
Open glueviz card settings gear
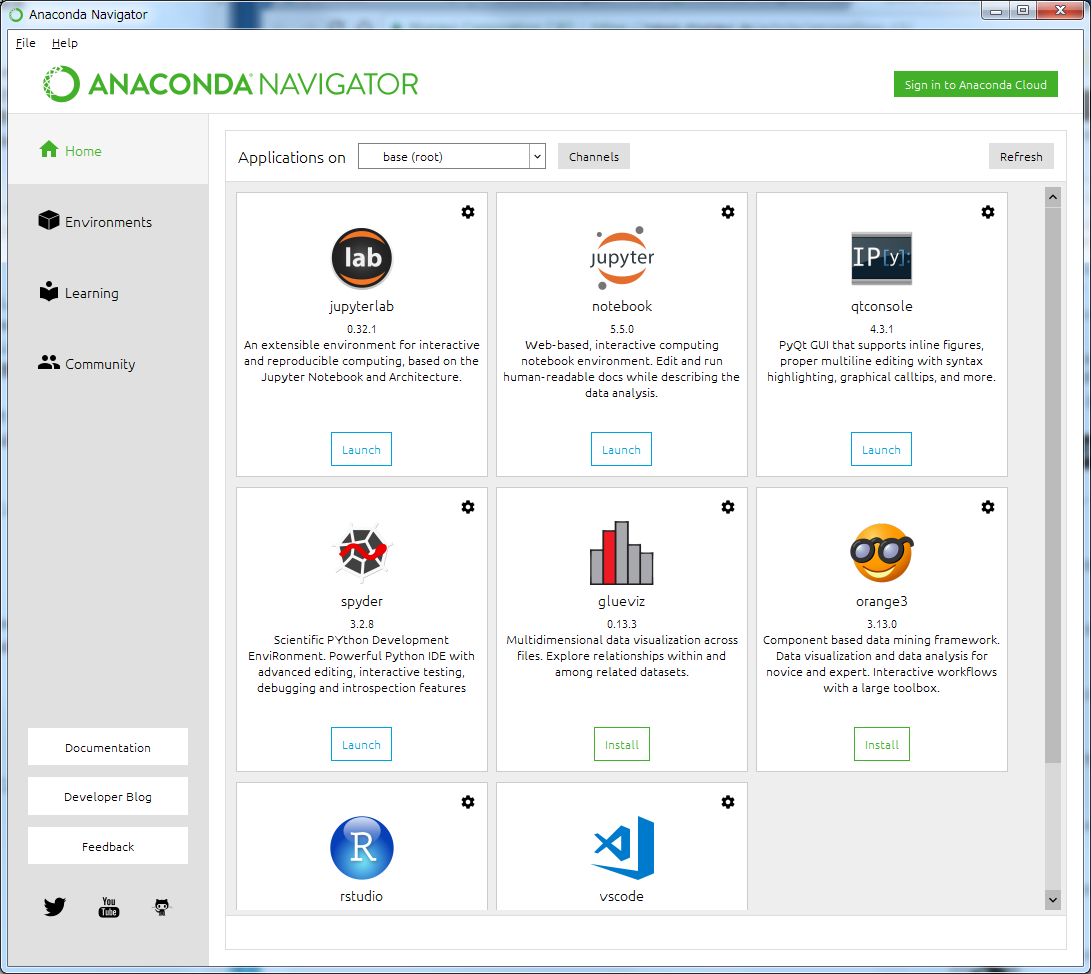728,507
